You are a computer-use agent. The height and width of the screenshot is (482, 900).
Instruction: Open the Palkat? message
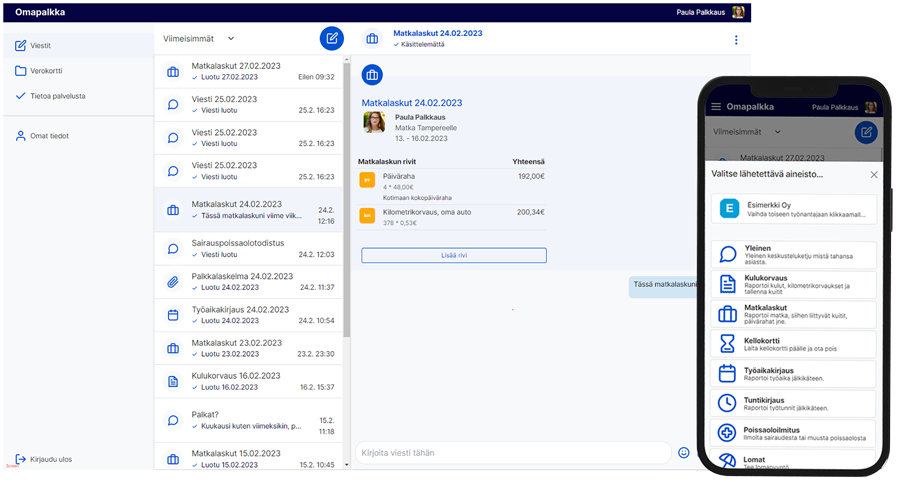click(x=249, y=421)
